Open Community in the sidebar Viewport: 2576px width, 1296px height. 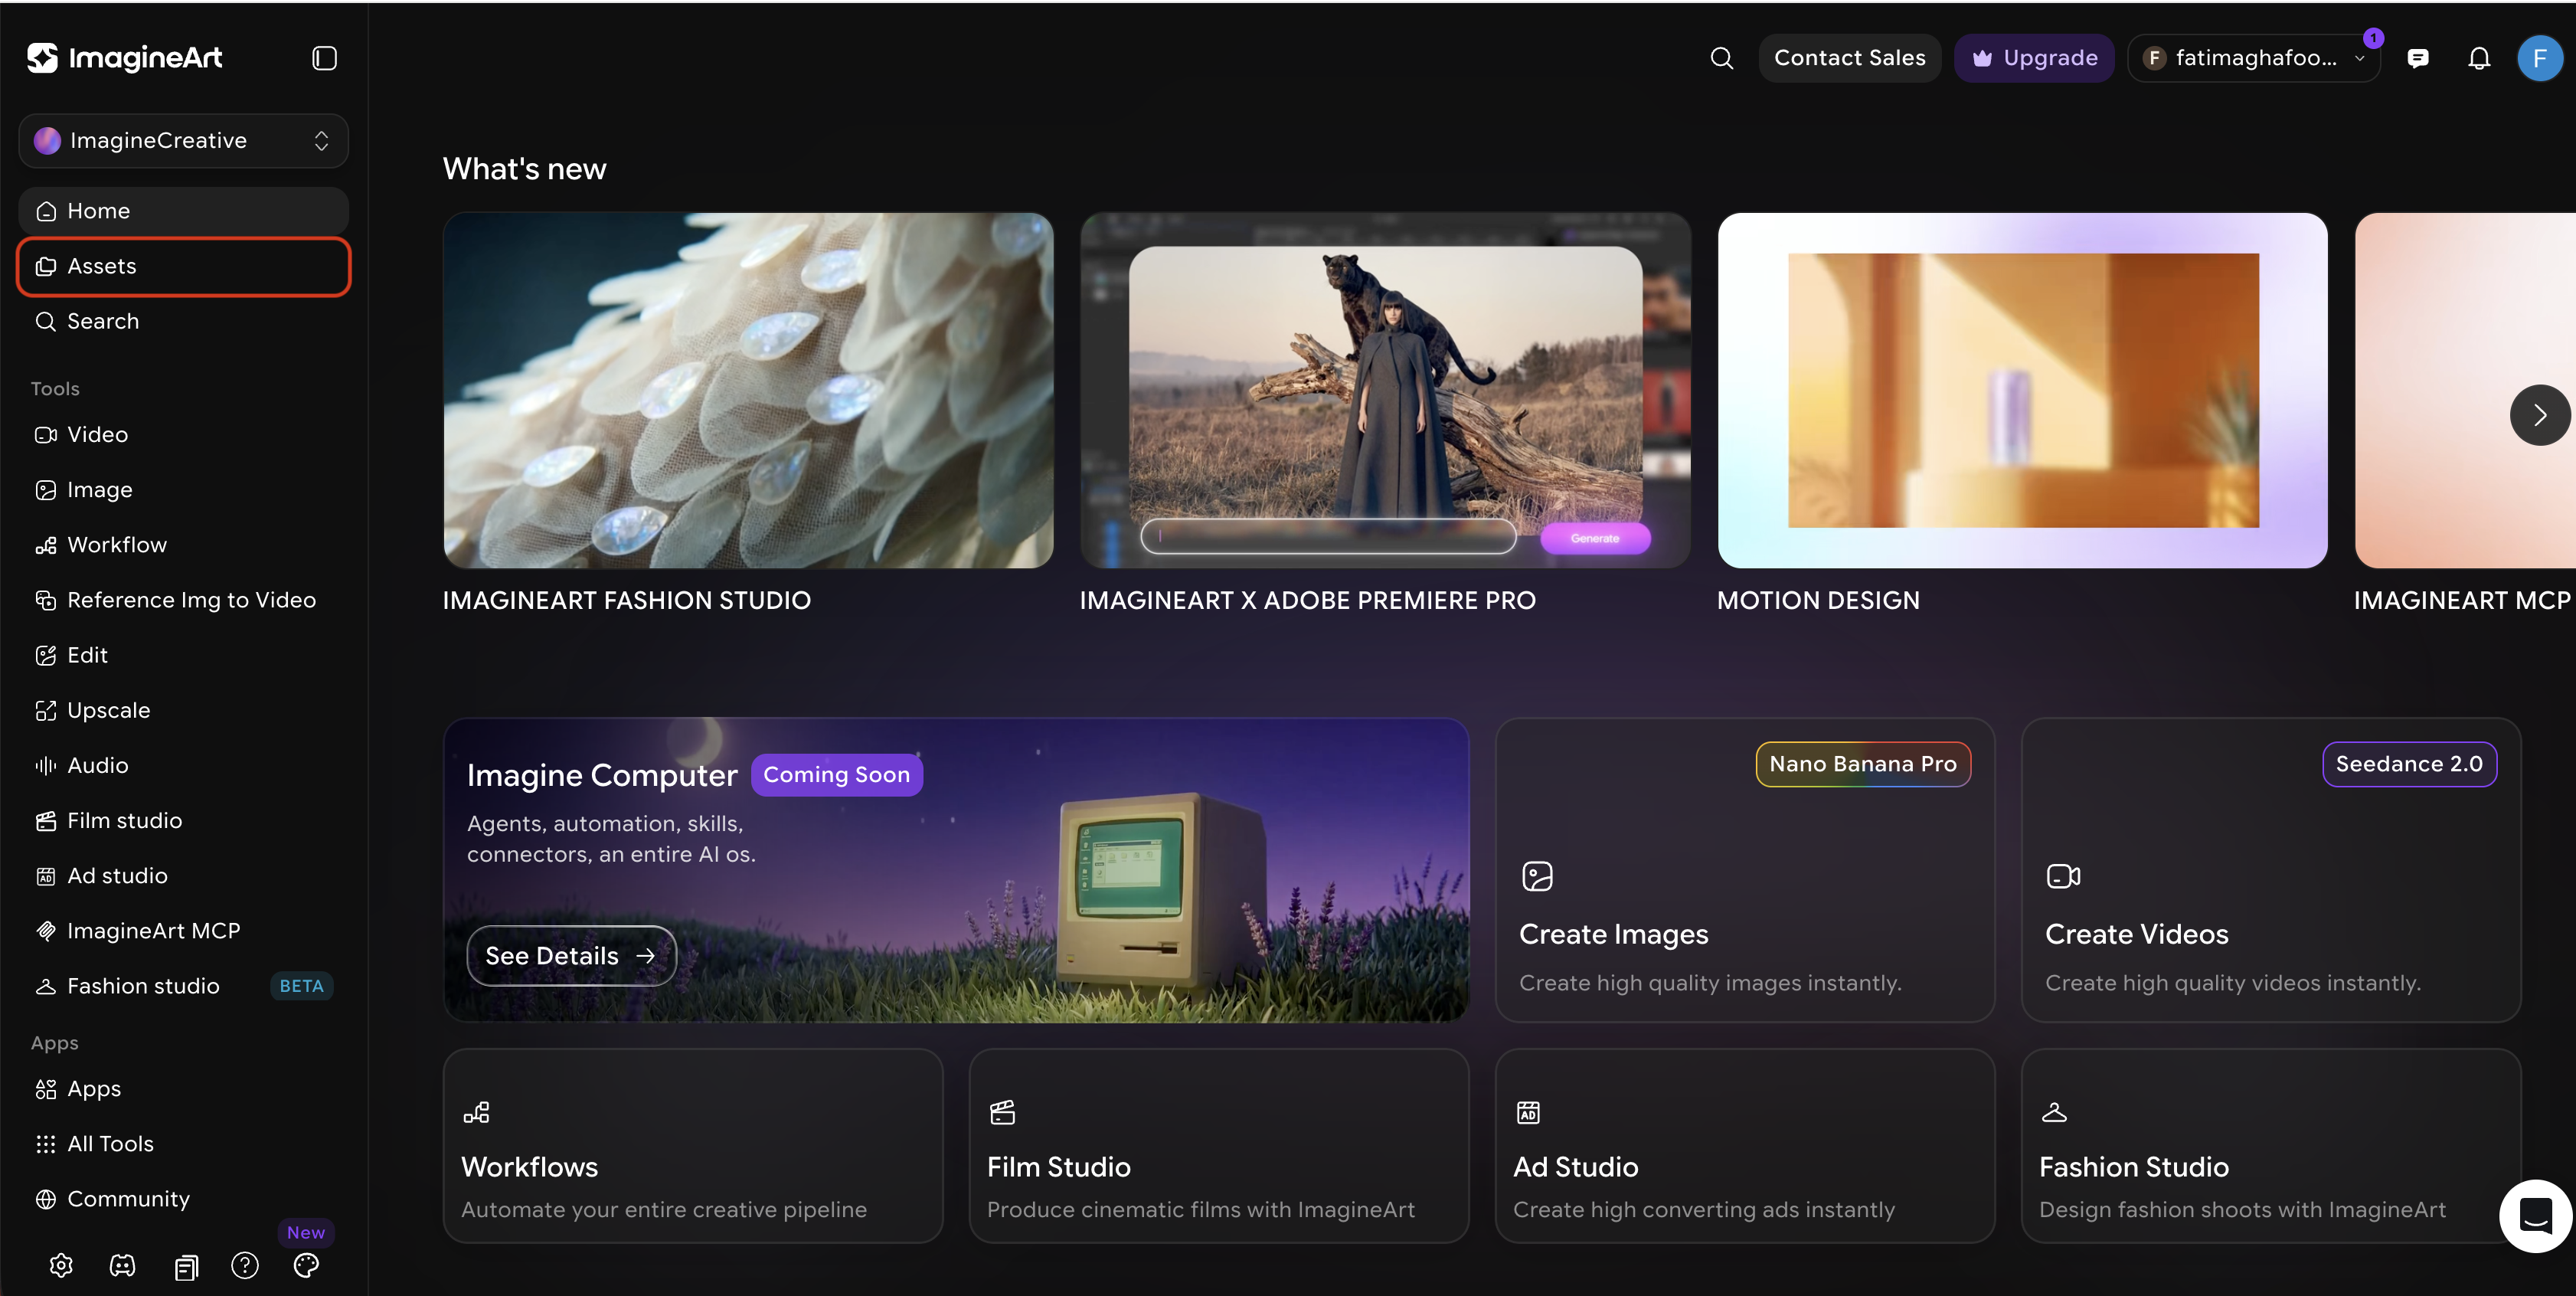(183, 1198)
